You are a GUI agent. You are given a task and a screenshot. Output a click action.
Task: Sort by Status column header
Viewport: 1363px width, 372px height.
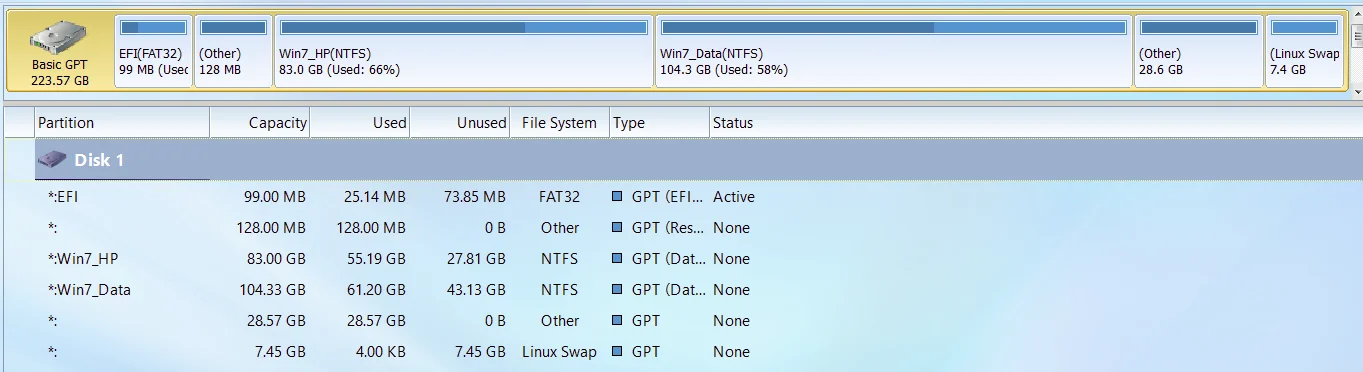tap(733, 123)
